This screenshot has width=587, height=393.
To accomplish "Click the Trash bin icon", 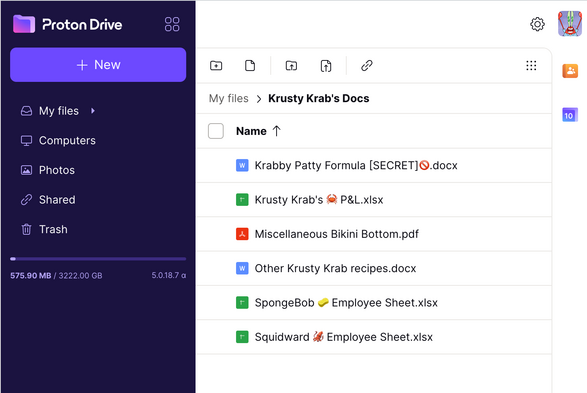I will 26,229.
